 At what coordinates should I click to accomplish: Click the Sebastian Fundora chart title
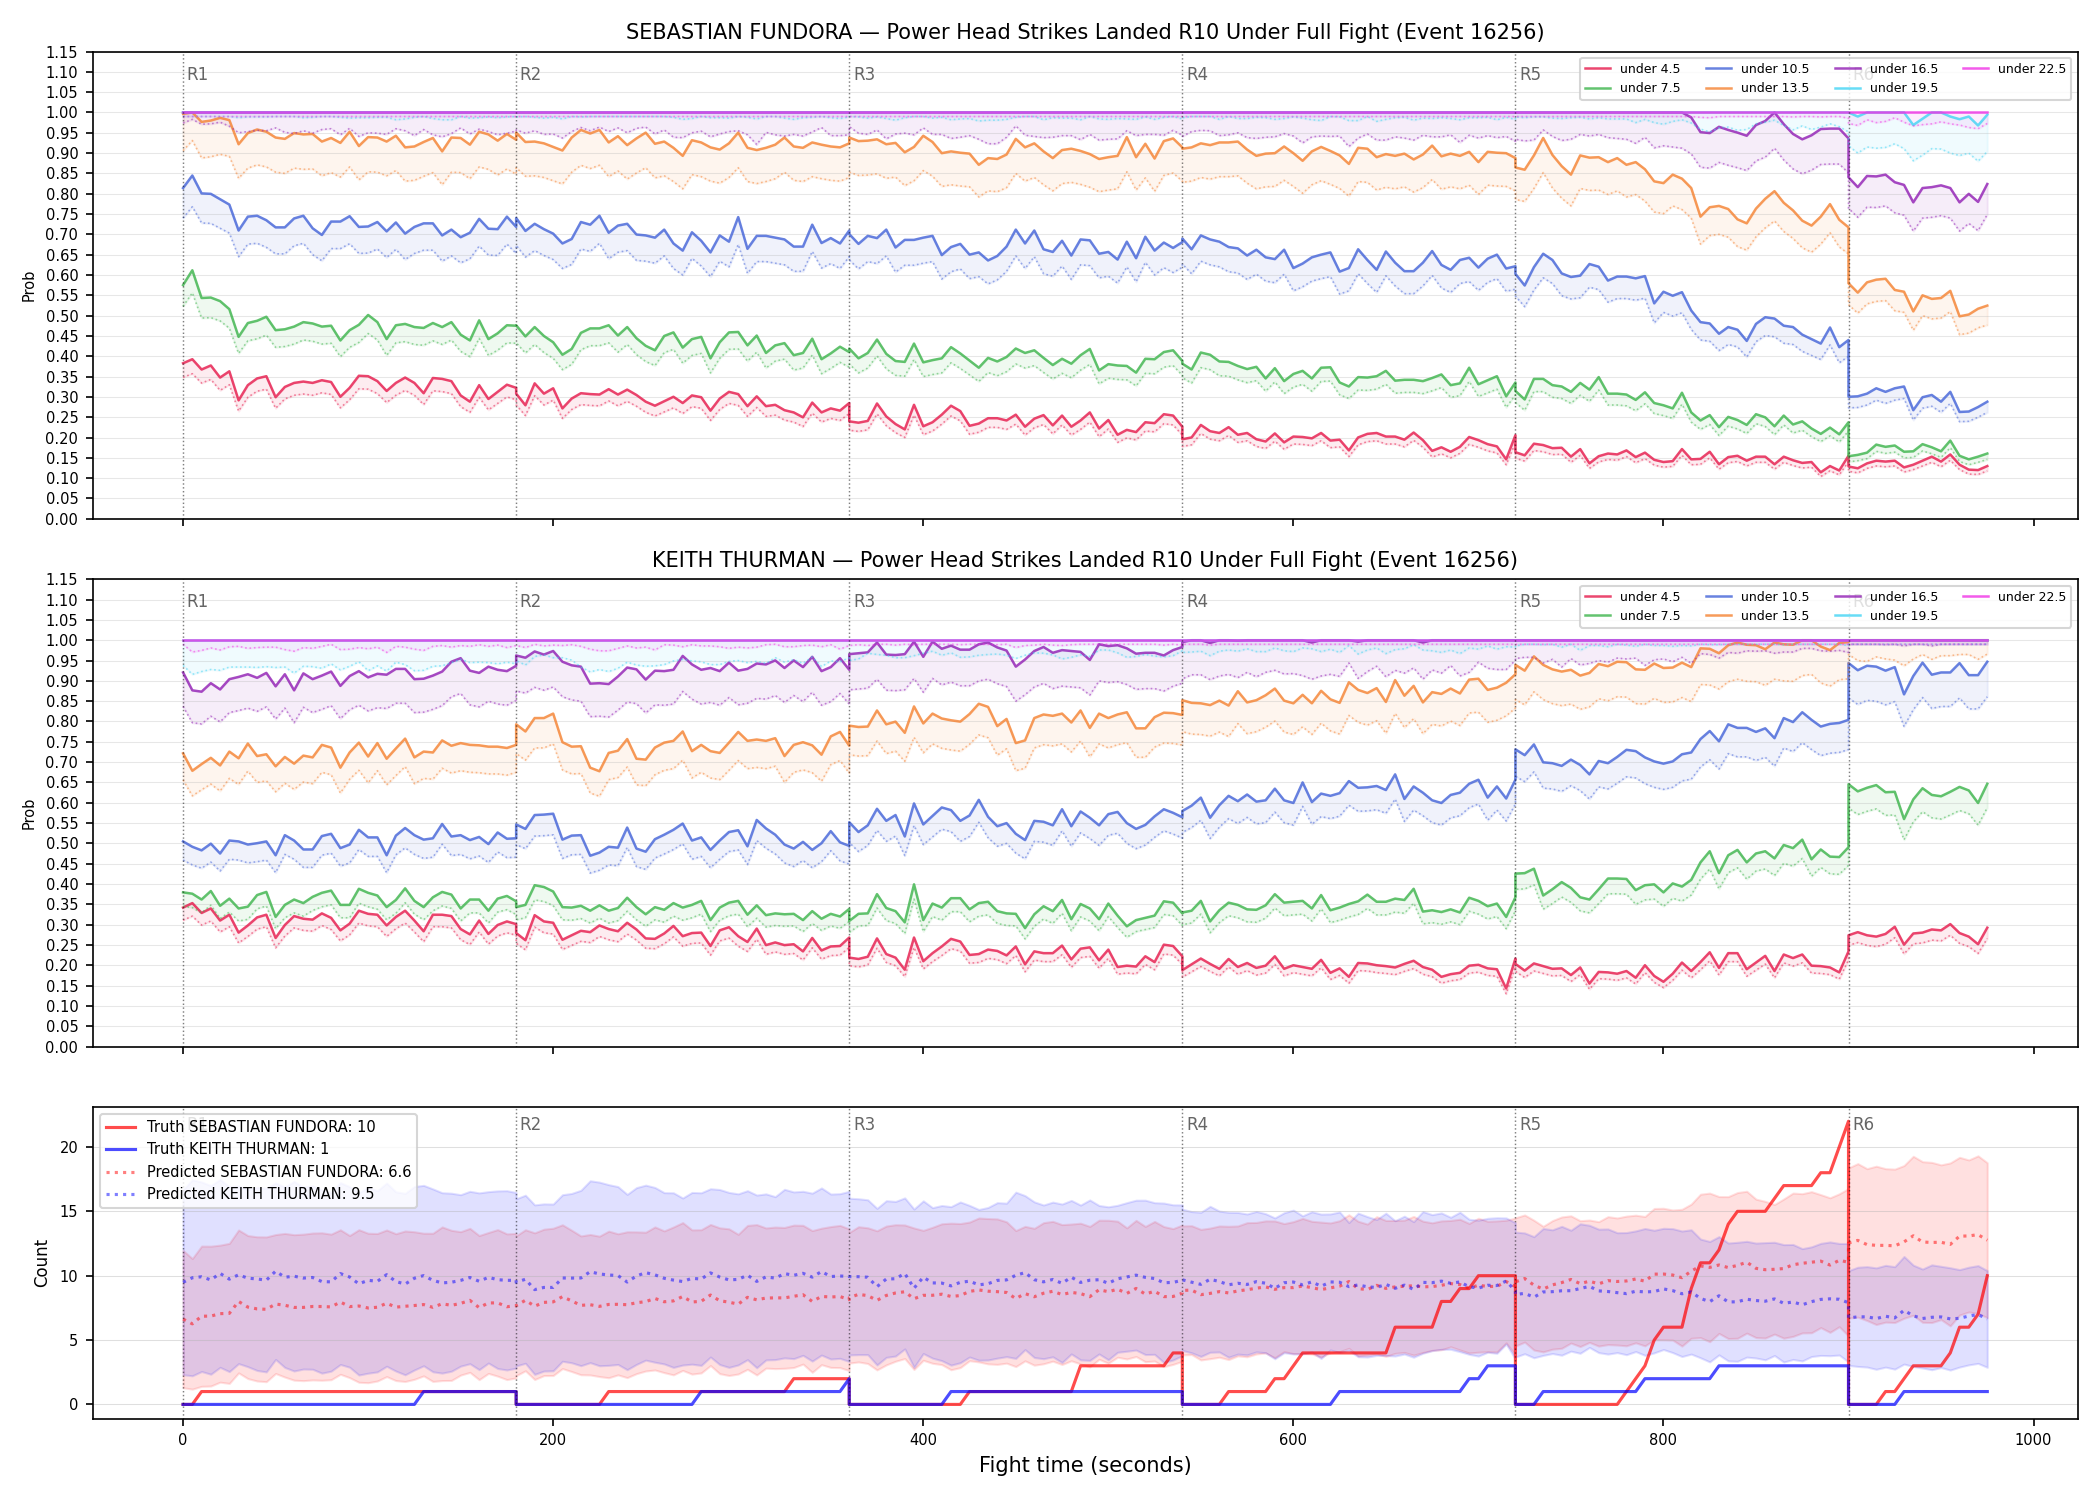point(1084,32)
